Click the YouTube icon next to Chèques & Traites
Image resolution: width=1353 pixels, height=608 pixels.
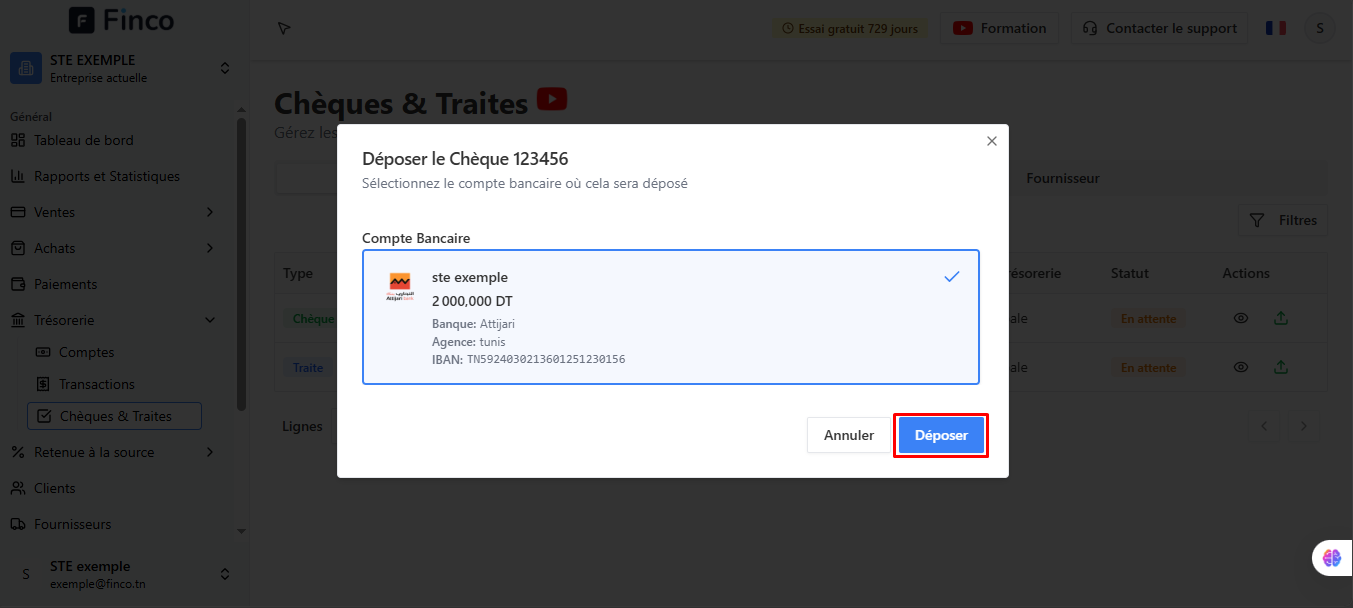(x=552, y=99)
